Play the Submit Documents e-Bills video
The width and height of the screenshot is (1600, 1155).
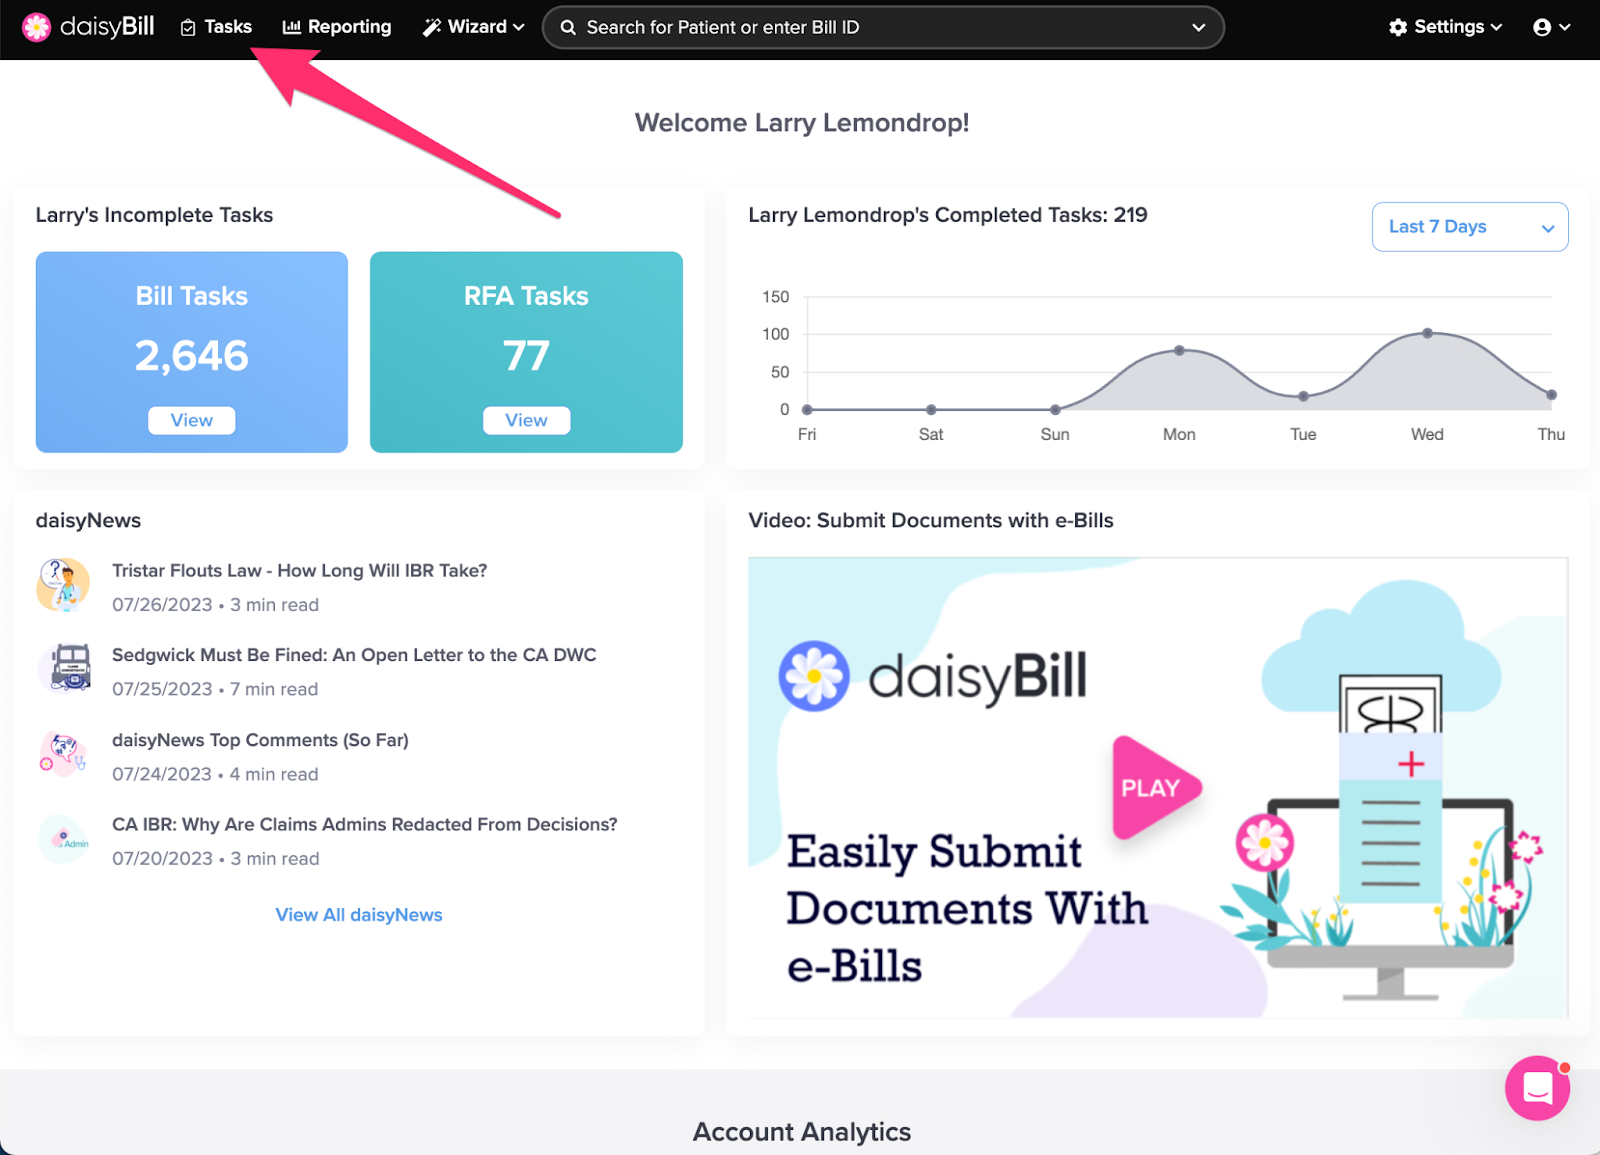[1154, 787]
